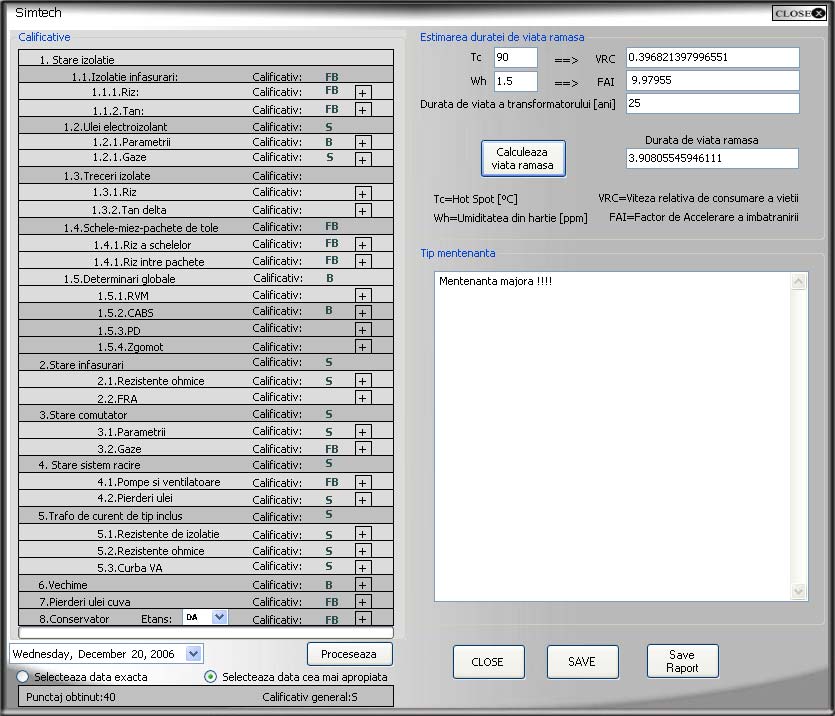Click plus button for 1.5.2.CABS
The width and height of the screenshot is (835, 716).
pyautogui.click(x=363, y=312)
